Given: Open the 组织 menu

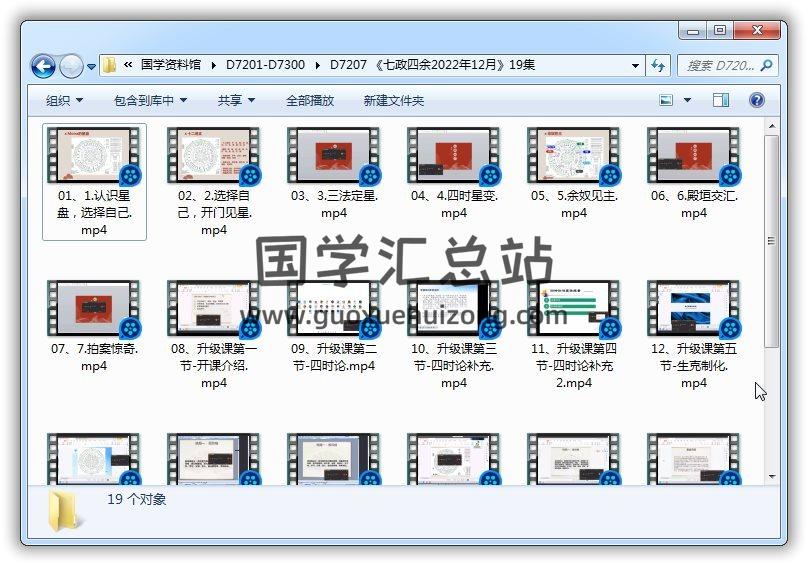Looking at the screenshot, I should (64, 100).
